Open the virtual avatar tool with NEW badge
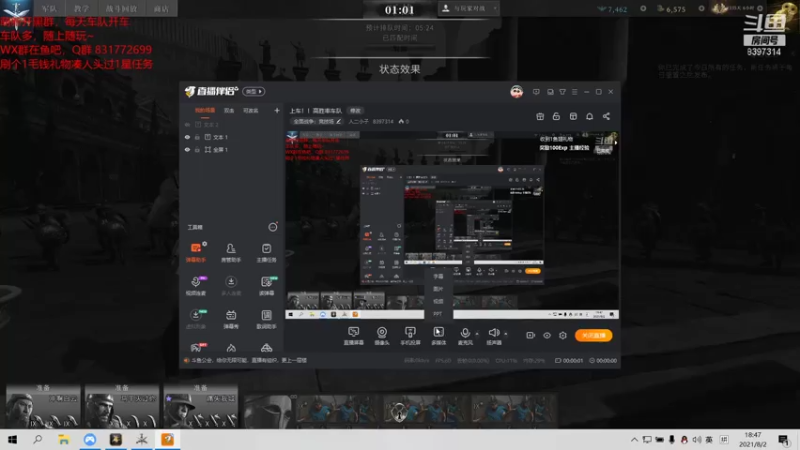Screen dimensions: 800x450 pos(196,319)
